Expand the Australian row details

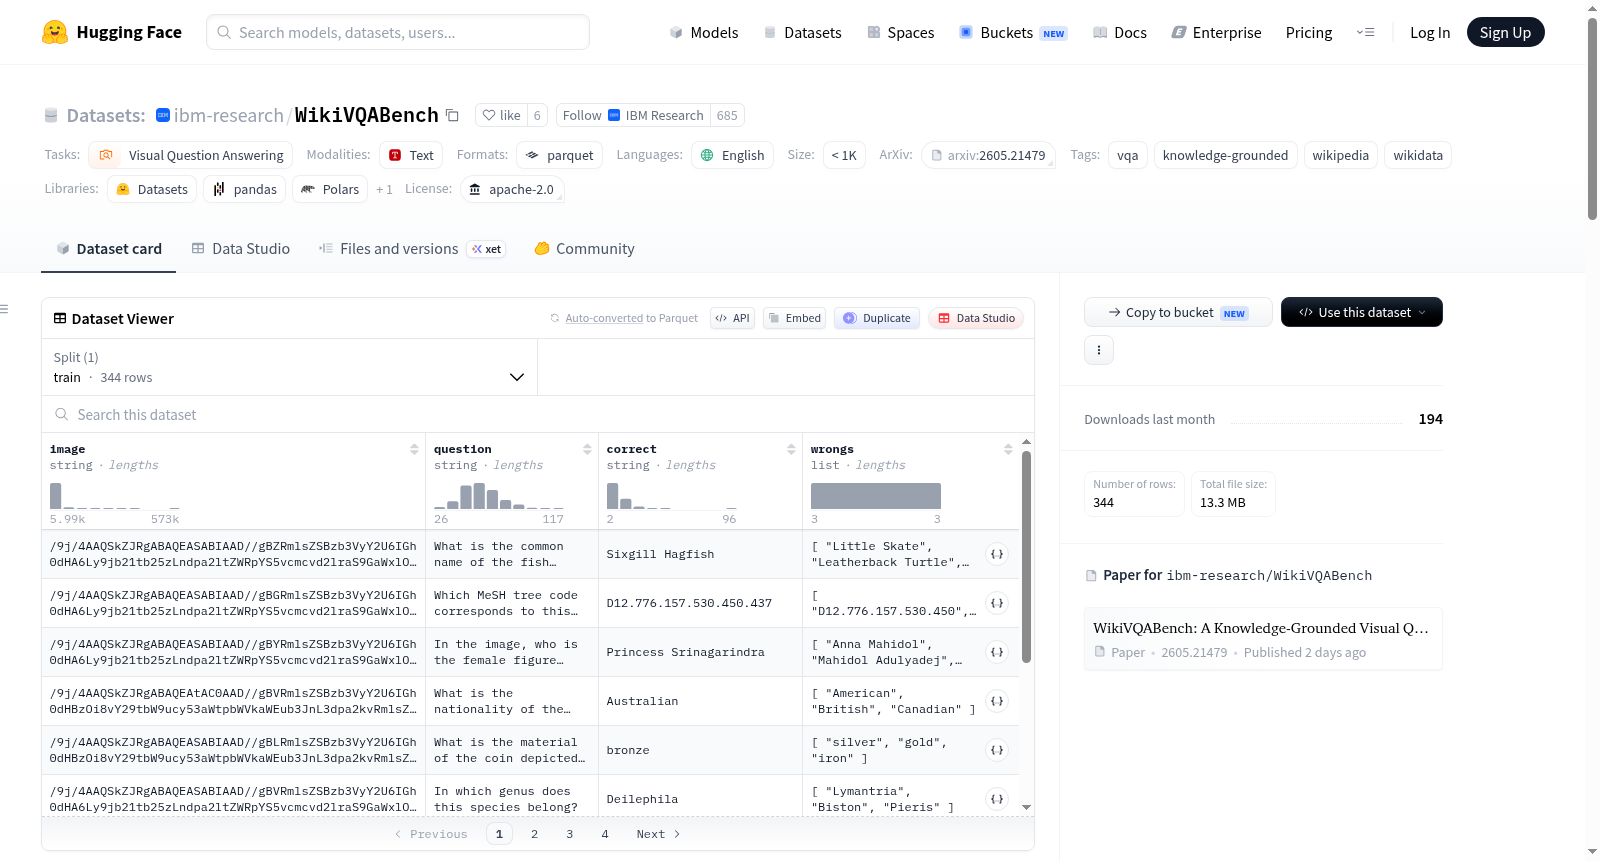click(997, 701)
